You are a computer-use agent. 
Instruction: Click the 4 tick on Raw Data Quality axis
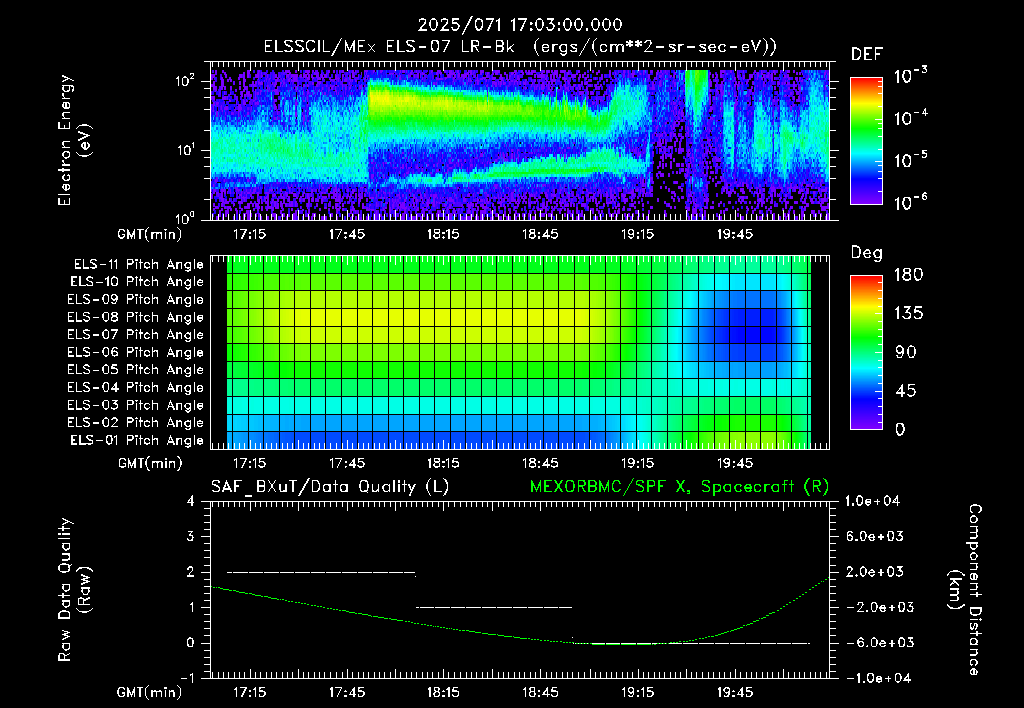(190, 501)
